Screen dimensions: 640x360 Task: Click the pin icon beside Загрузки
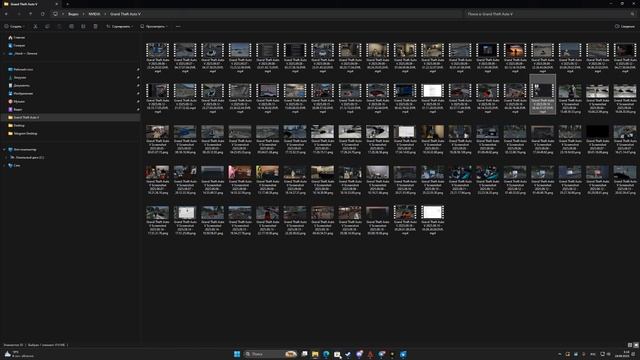tap(138, 78)
